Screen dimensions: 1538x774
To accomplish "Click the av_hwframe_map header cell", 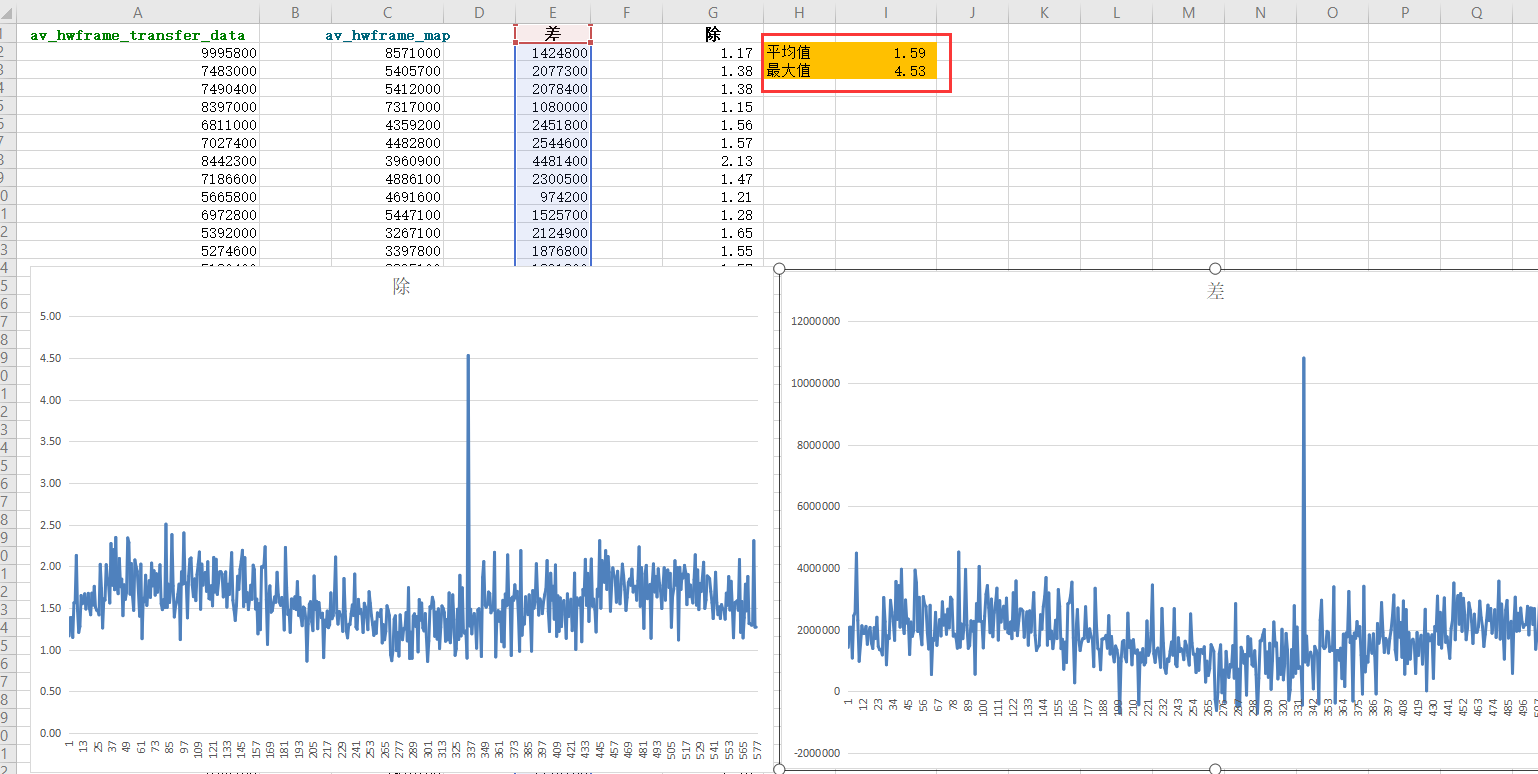I will click(x=388, y=34).
